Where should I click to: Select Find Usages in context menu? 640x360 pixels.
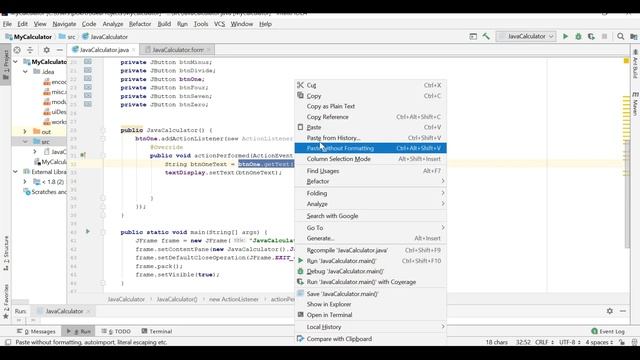371,171
